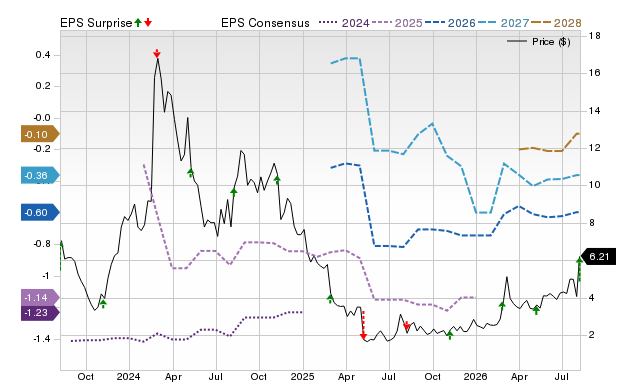
Task: Click the 2025 label on the time axis
Action: point(302,376)
